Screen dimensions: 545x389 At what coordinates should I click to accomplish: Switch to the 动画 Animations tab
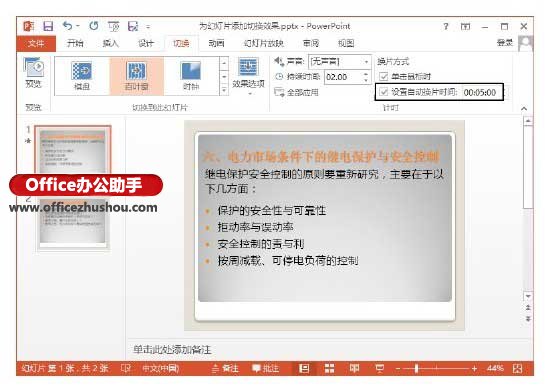(216, 43)
